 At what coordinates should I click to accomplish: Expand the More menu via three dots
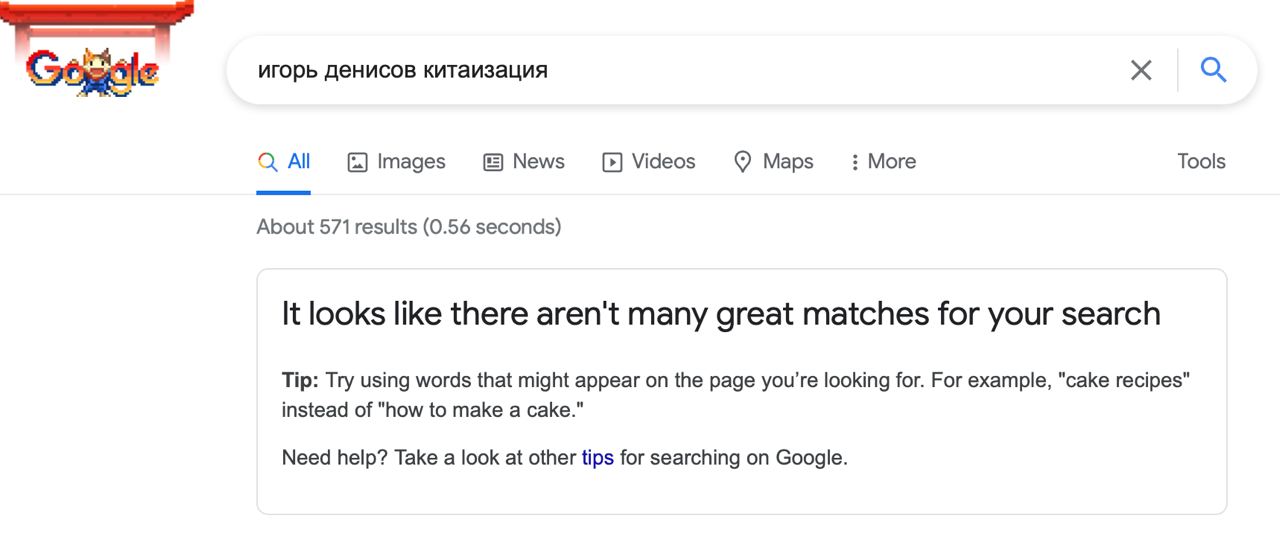(x=854, y=162)
